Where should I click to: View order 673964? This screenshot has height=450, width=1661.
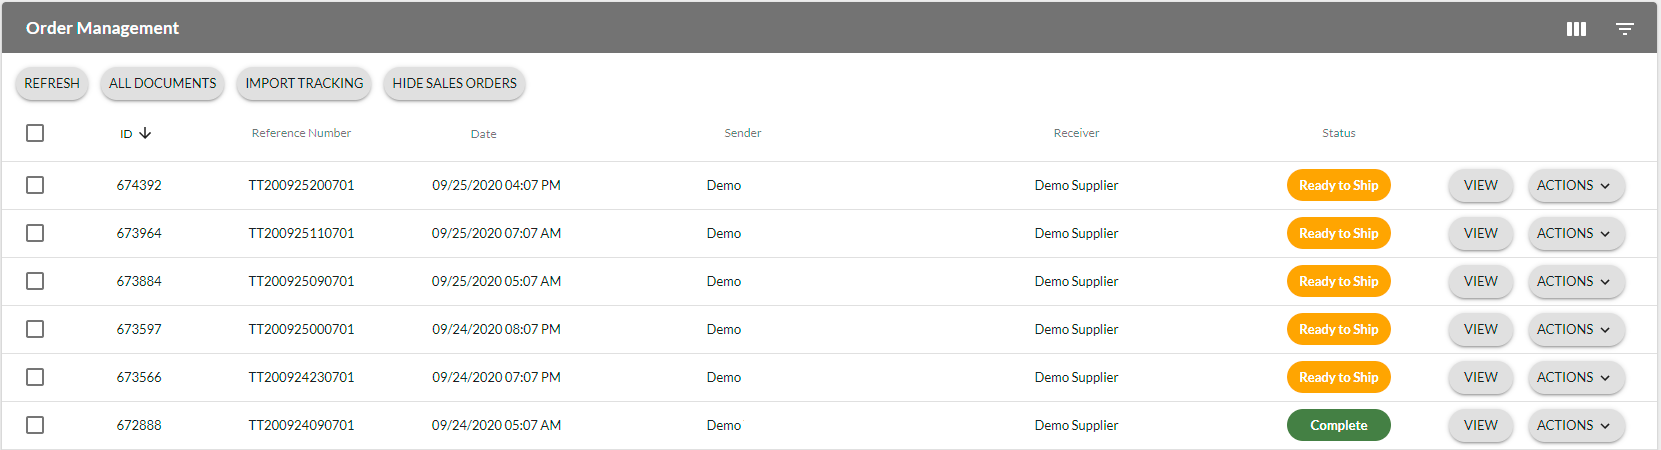[1480, 233]
